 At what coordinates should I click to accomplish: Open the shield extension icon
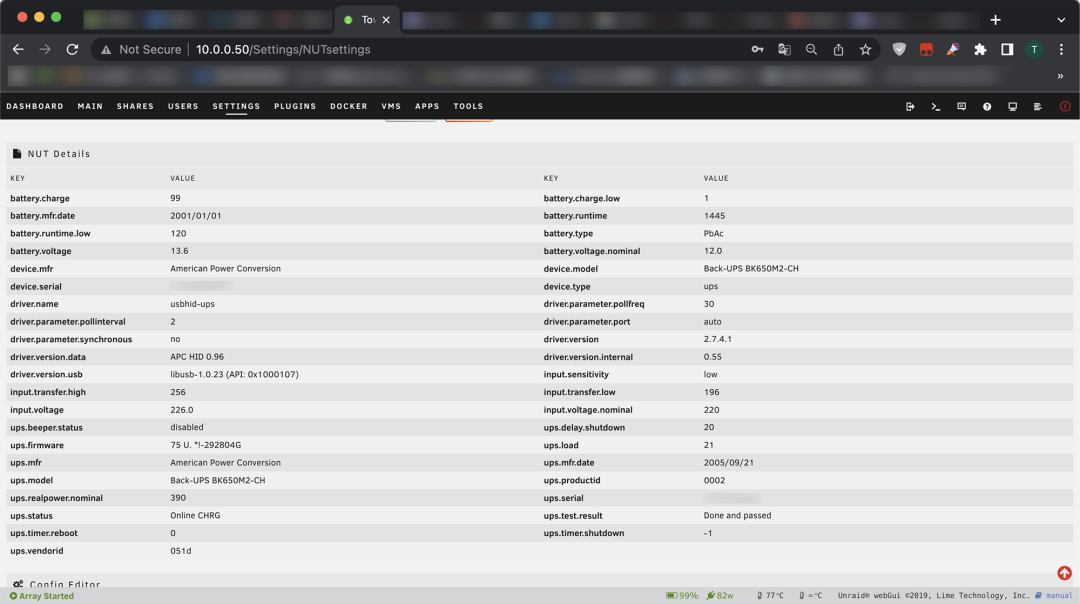tap(899, 50)
